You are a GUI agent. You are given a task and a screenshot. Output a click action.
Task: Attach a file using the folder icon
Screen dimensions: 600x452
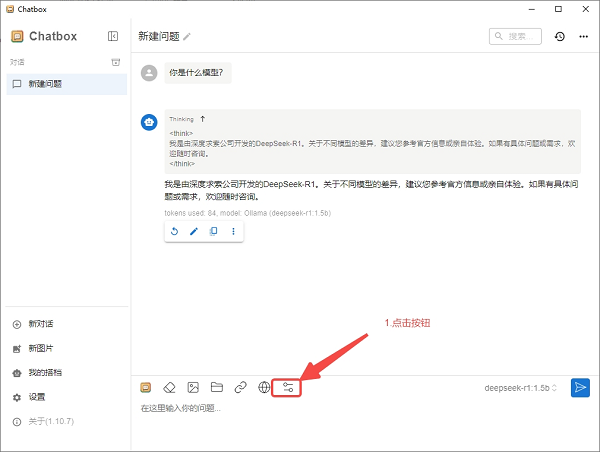(217, 388)
